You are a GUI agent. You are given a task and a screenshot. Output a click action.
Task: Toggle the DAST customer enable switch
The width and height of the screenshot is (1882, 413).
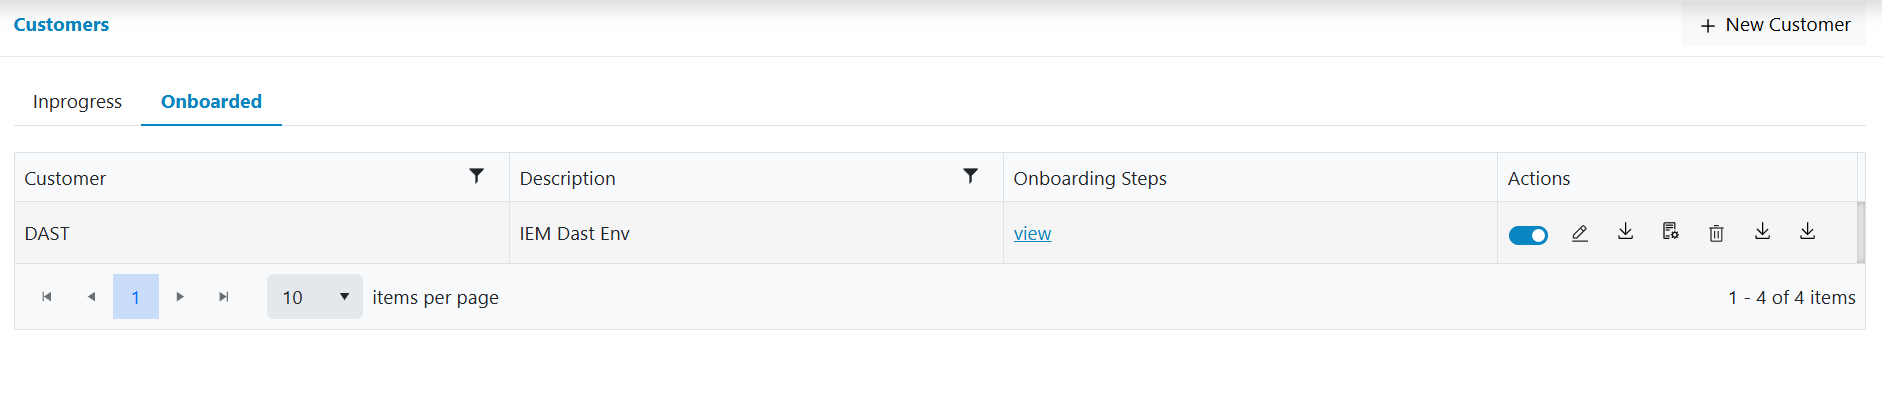pyautogui.click(x=1527, y=235)
